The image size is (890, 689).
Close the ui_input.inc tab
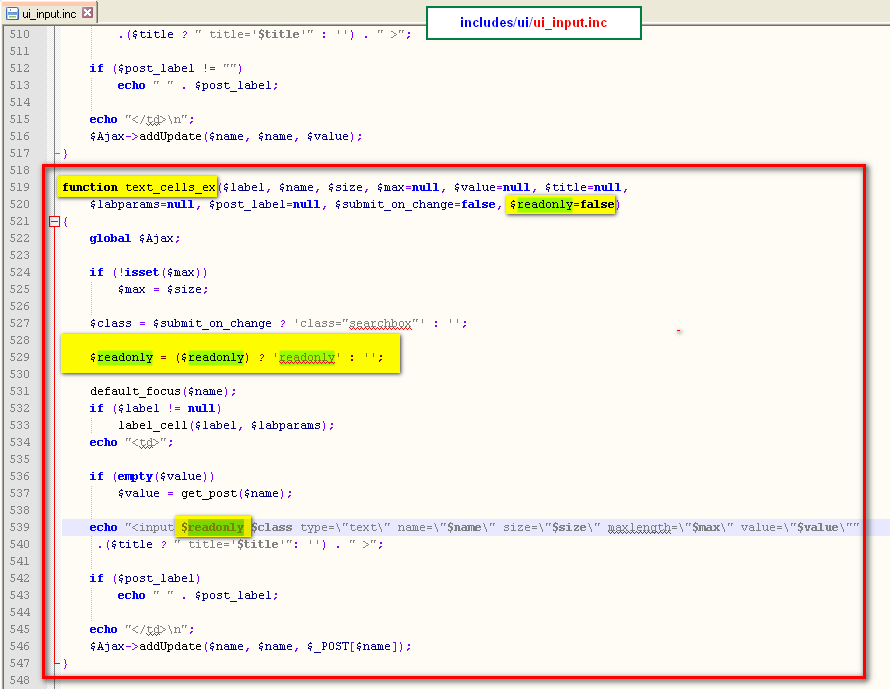tap(87, 12)
